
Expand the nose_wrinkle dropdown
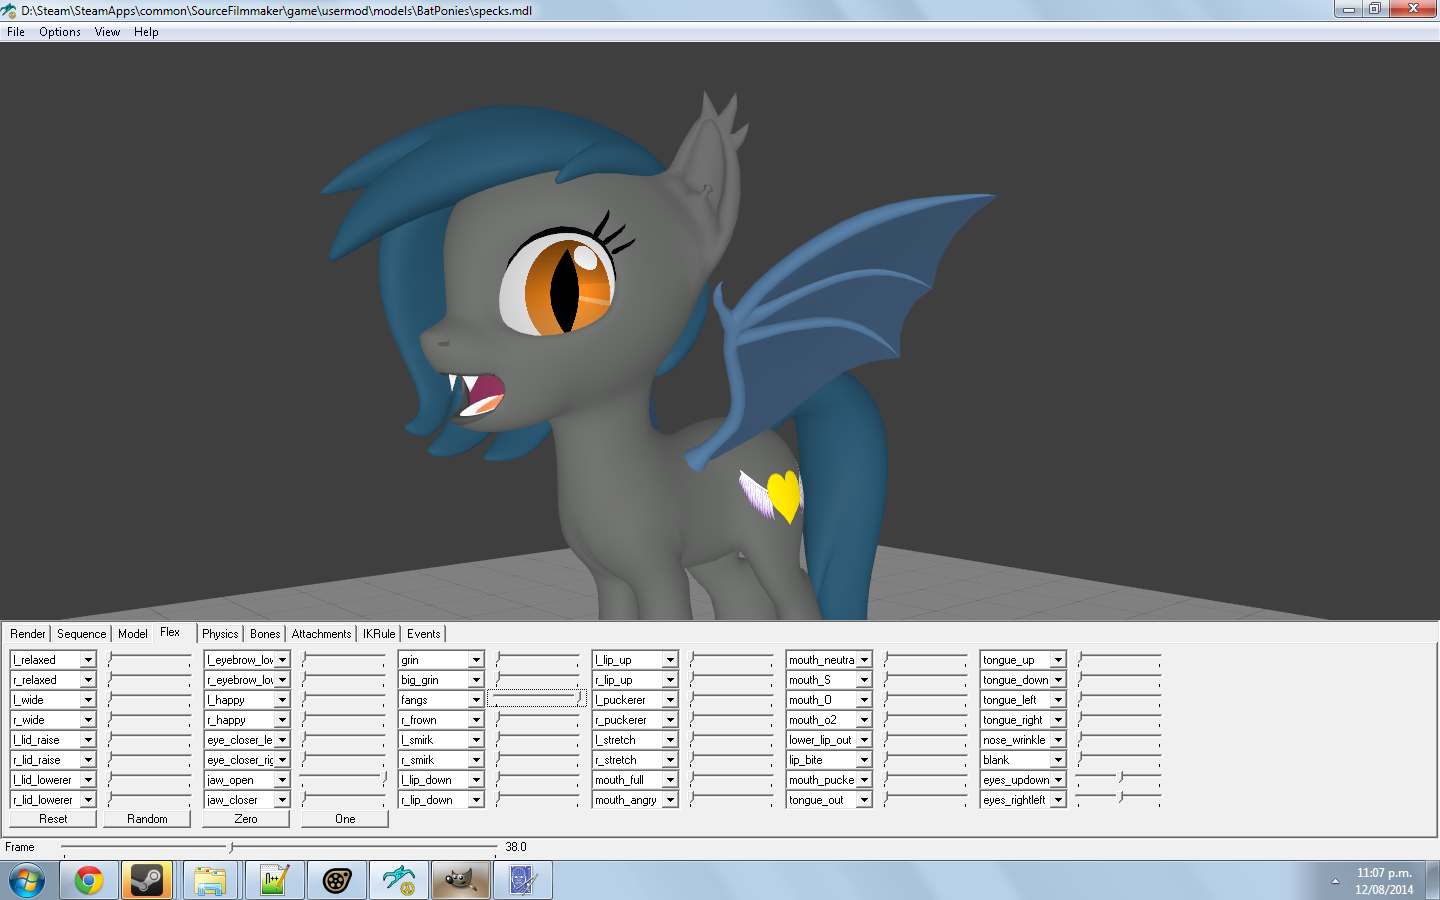(x=1058, y=740)
